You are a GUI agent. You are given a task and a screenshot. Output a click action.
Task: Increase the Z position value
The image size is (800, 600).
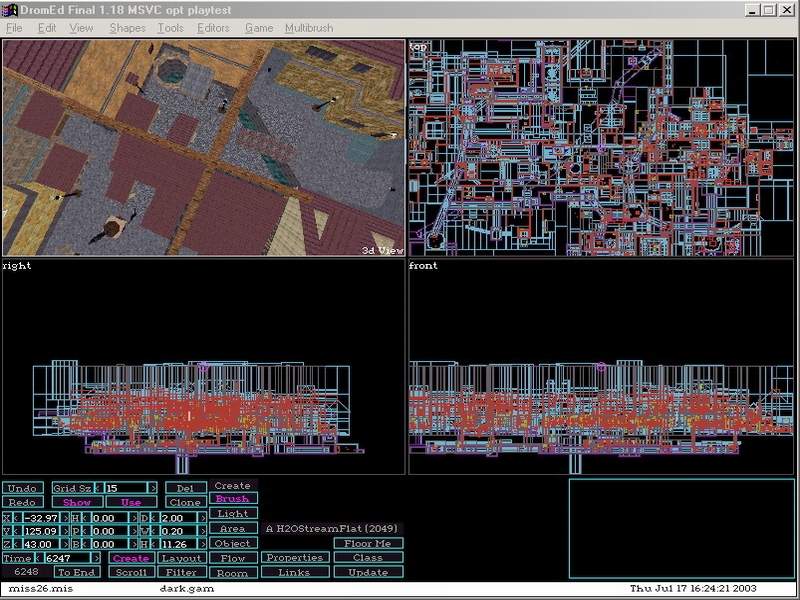[66, 544]
